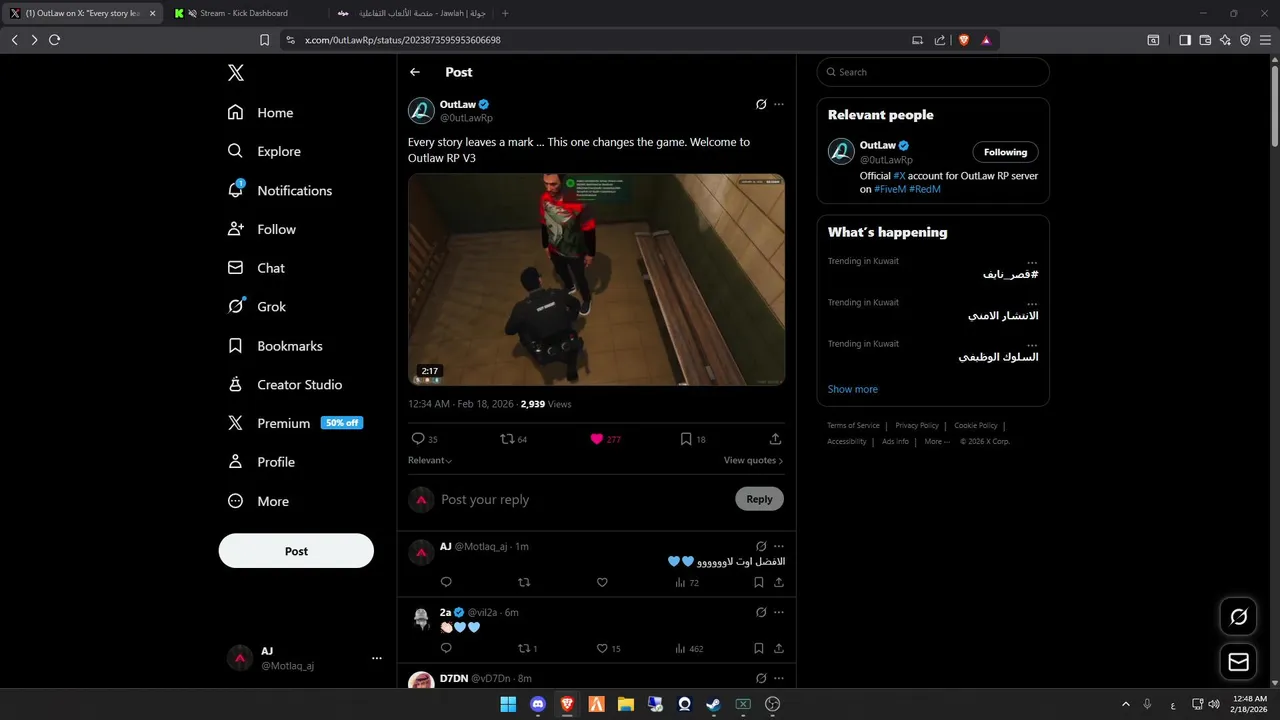Image resolution: width=1280 pixels, height=720 pixels.
Task: Share AJ's reply
Action: [779, 582]
